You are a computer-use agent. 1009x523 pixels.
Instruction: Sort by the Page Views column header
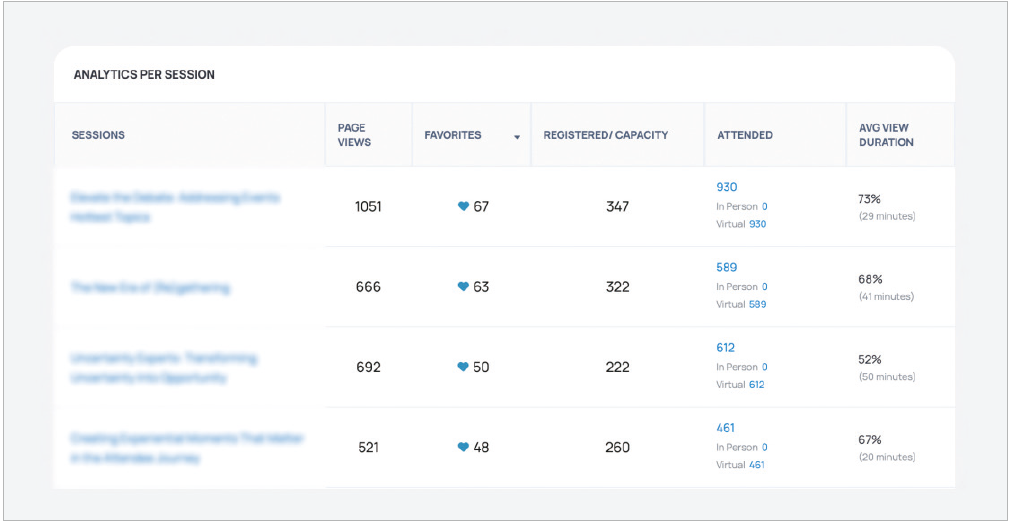pyautogui.click(x=354, y=135)
